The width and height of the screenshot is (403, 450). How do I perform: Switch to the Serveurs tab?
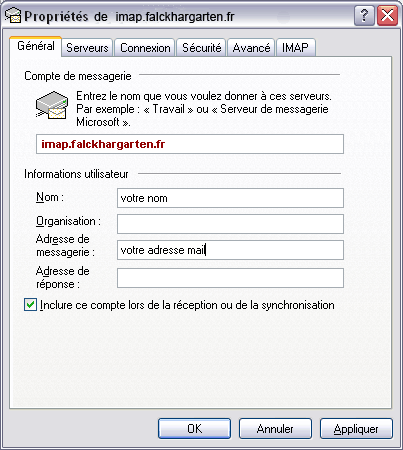pos(87,48)
